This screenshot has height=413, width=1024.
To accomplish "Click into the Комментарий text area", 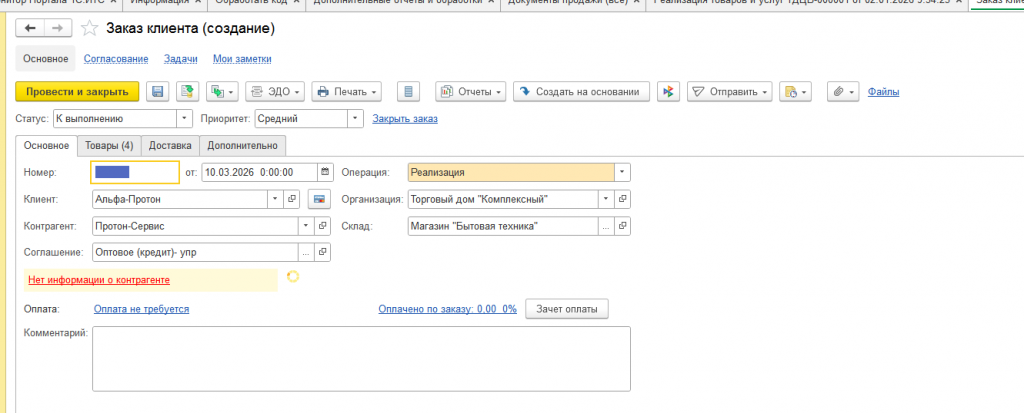I will 360,359.
